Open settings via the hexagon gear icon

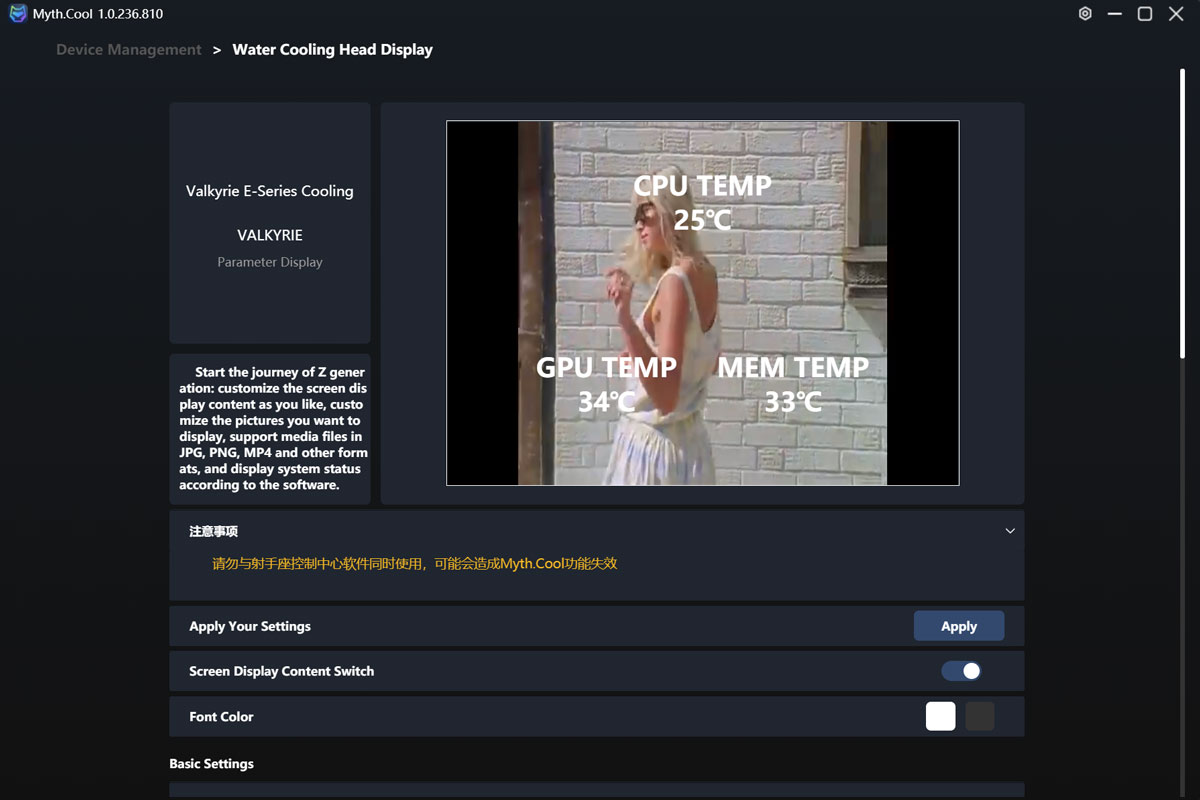[1085, 14]
